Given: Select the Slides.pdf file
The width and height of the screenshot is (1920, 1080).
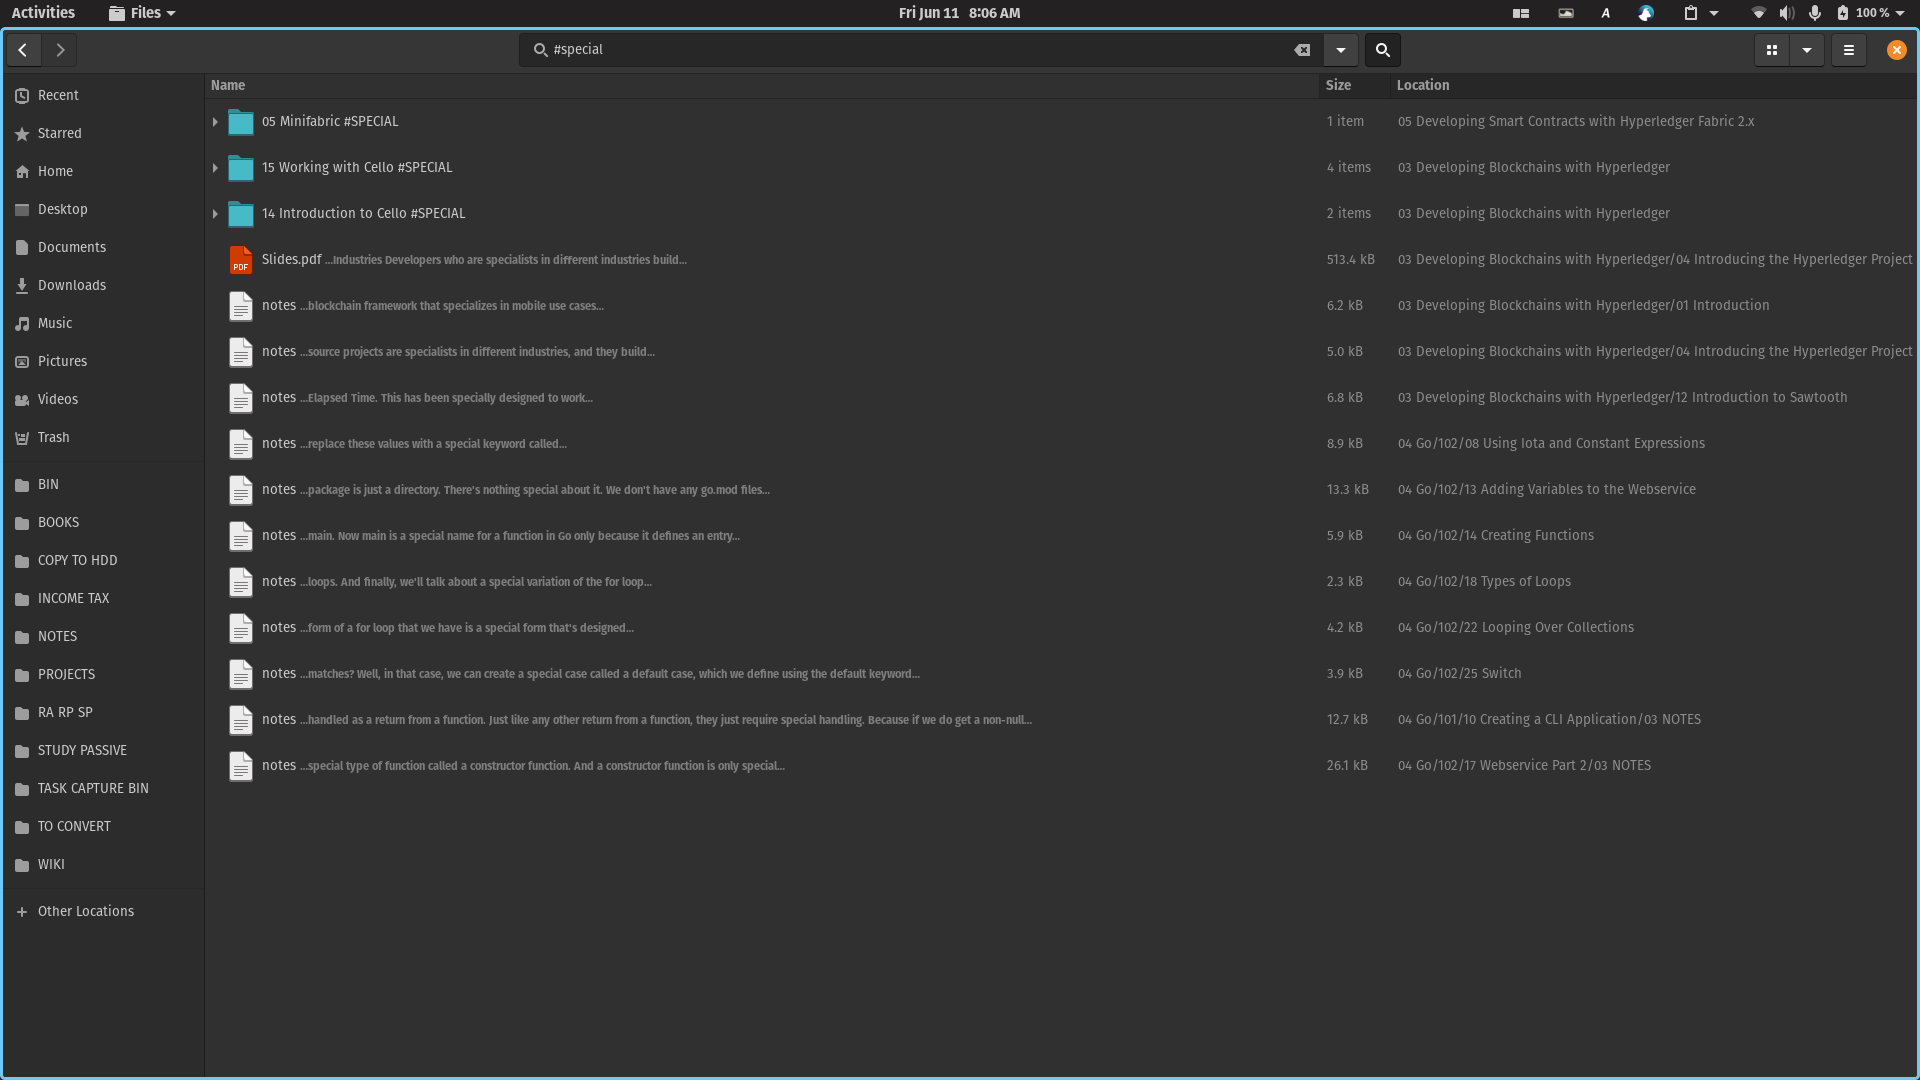Looking at the screenshot, I should pos(1061,260).
